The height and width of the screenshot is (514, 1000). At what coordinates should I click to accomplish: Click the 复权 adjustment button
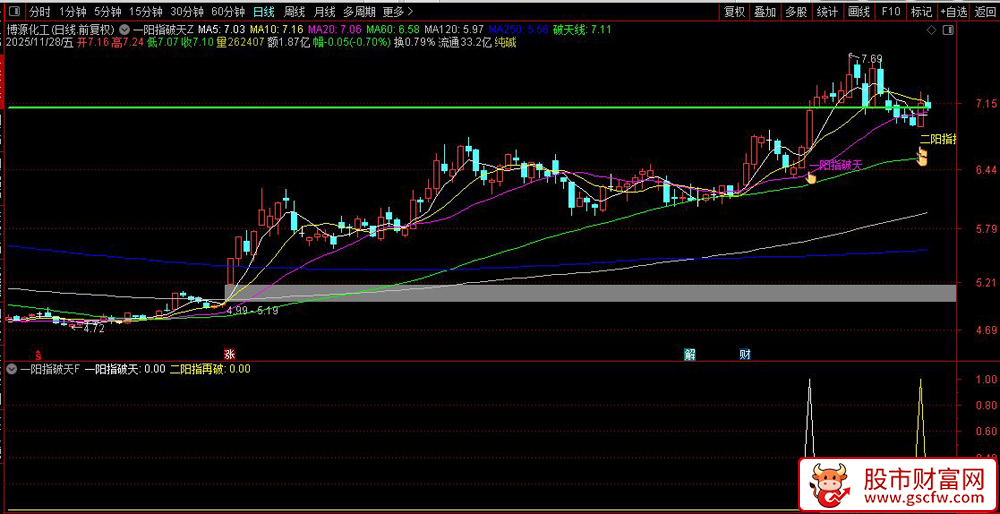coord(735,11)
